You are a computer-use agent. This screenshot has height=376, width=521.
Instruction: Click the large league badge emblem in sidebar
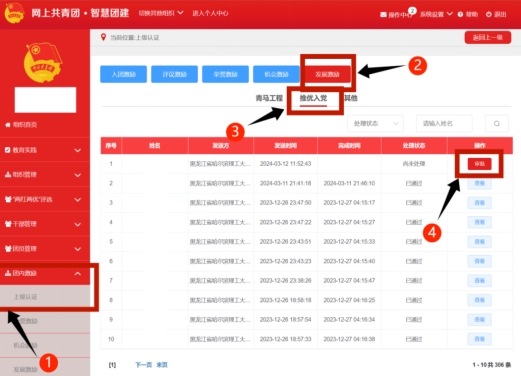43,62
